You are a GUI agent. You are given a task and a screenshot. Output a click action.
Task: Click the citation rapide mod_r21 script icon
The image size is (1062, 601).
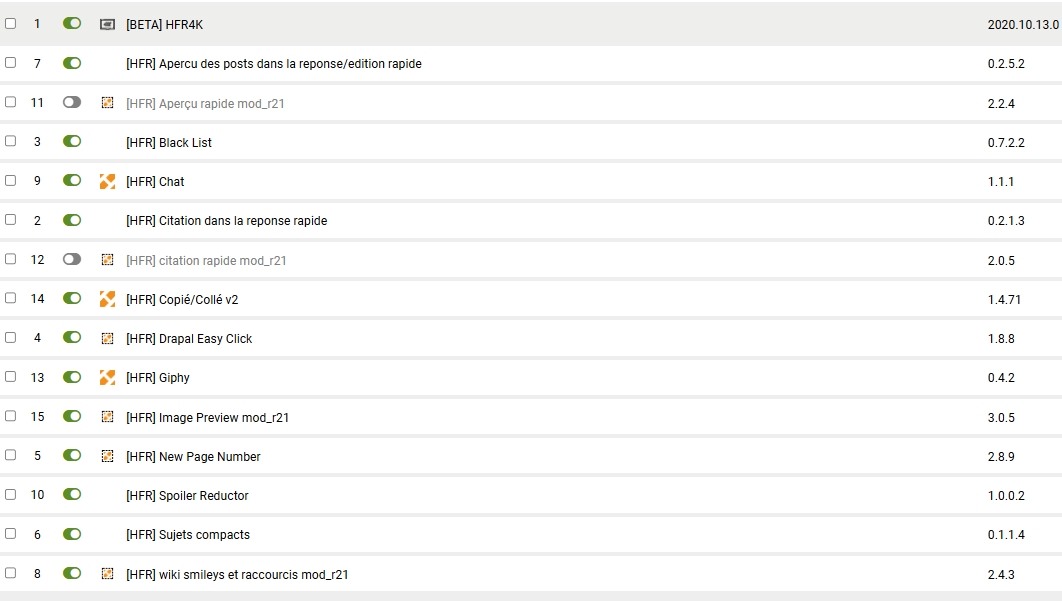107,260
